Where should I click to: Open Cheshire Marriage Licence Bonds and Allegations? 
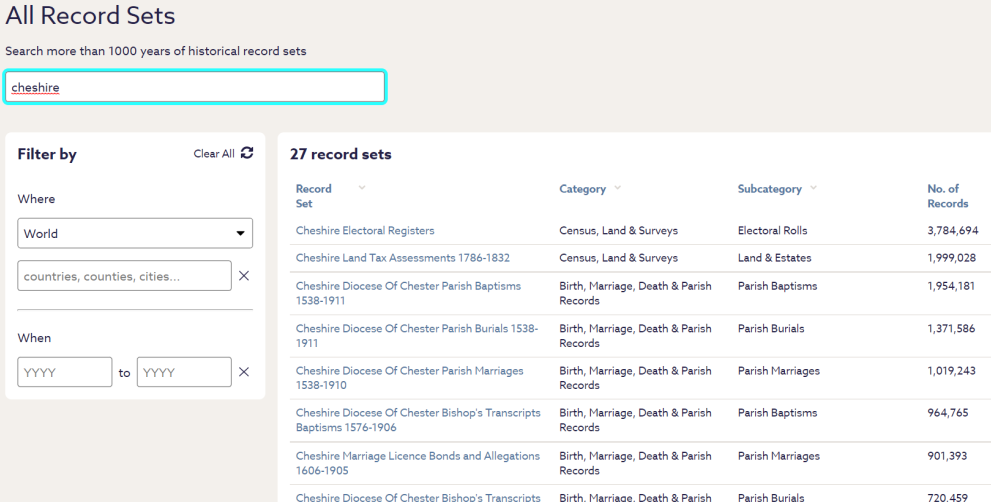418,463
